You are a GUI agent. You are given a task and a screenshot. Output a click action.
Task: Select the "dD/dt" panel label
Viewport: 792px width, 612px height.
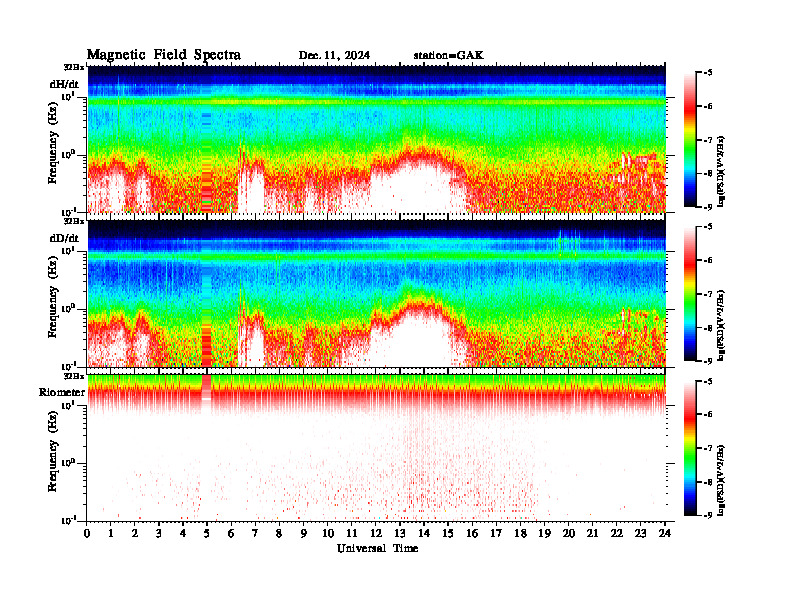64,238
